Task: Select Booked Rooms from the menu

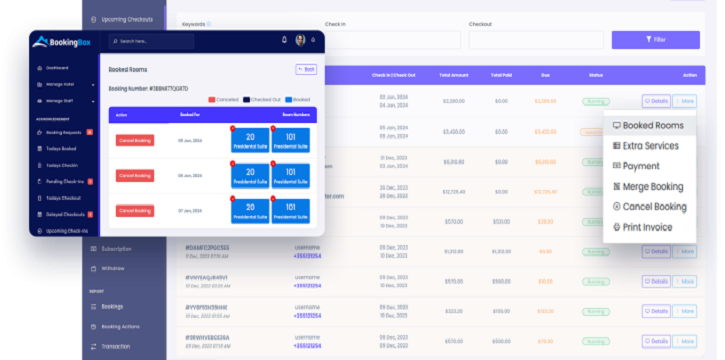Action: (x=649, y=126)
